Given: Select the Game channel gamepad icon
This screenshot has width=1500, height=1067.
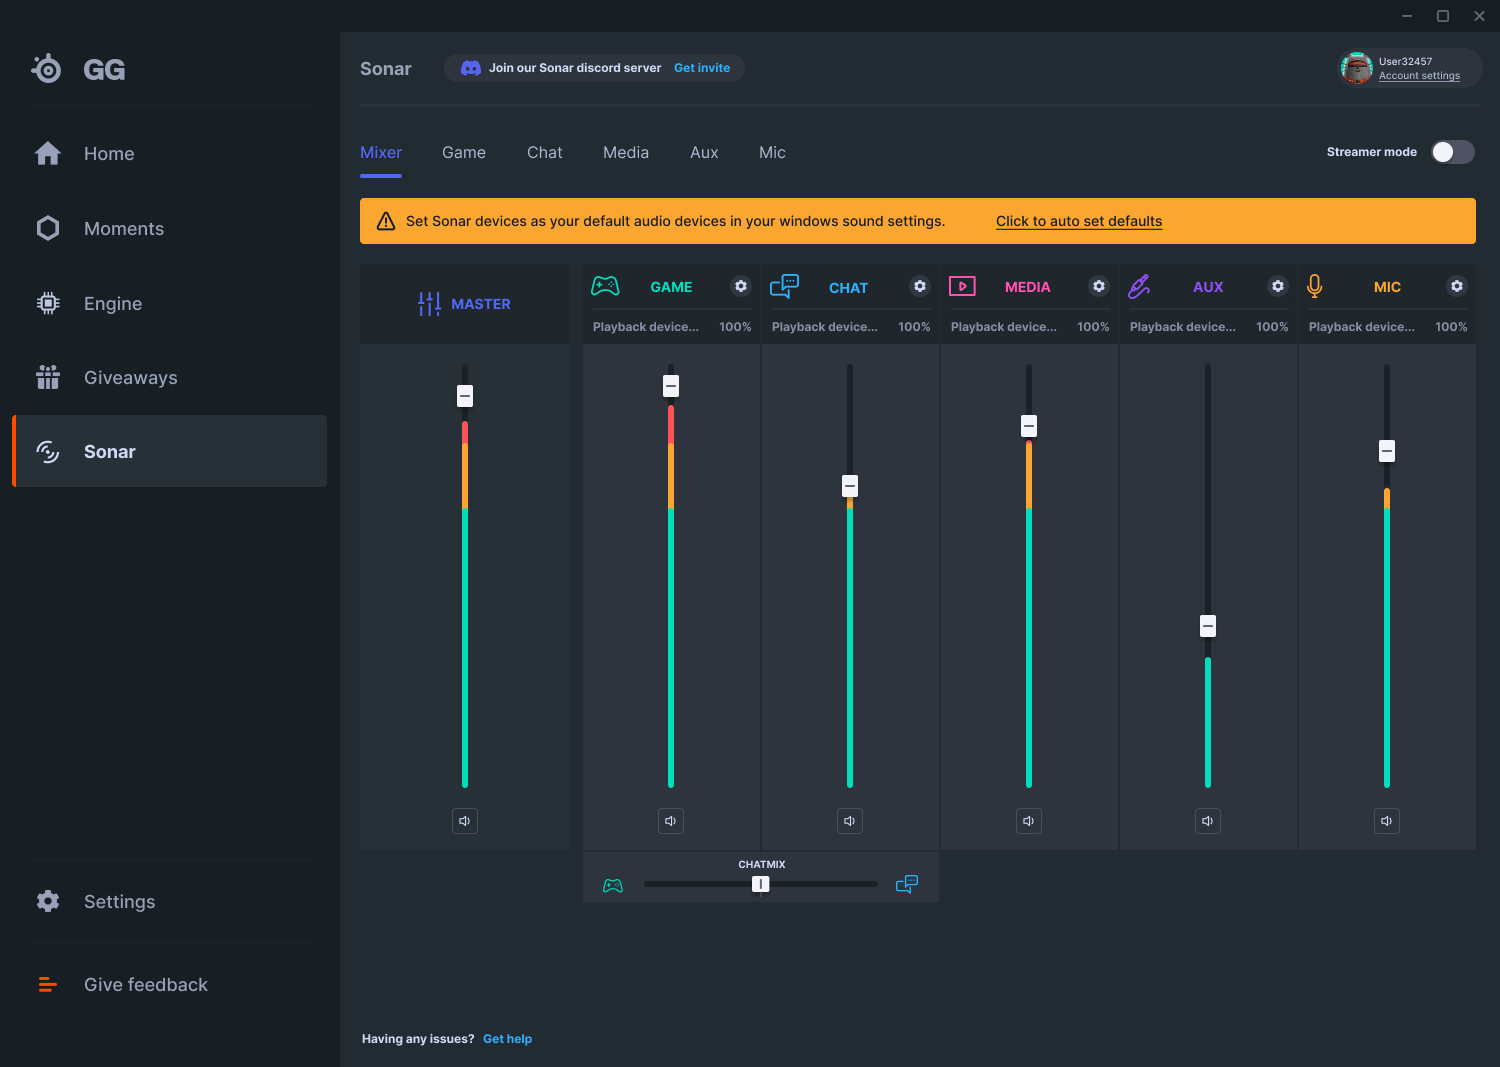Looking at the screenshot, I should (x=605, y=286).
